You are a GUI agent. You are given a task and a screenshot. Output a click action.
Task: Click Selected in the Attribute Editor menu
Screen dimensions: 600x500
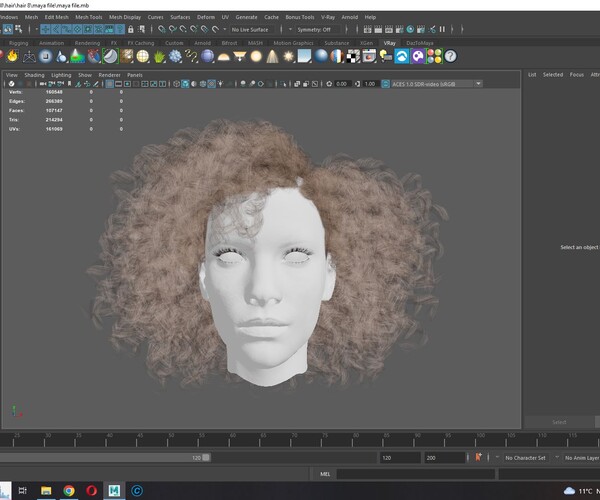(x=553, y=75)
